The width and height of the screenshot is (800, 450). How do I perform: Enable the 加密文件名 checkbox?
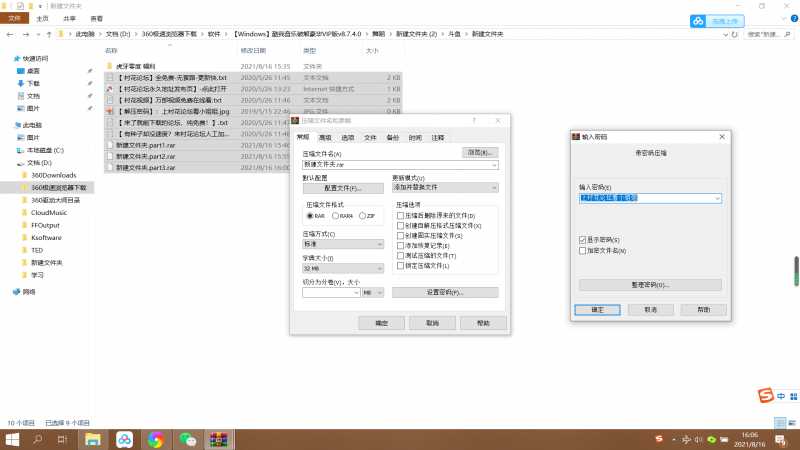pyautogui.click(x=583, y=250)
